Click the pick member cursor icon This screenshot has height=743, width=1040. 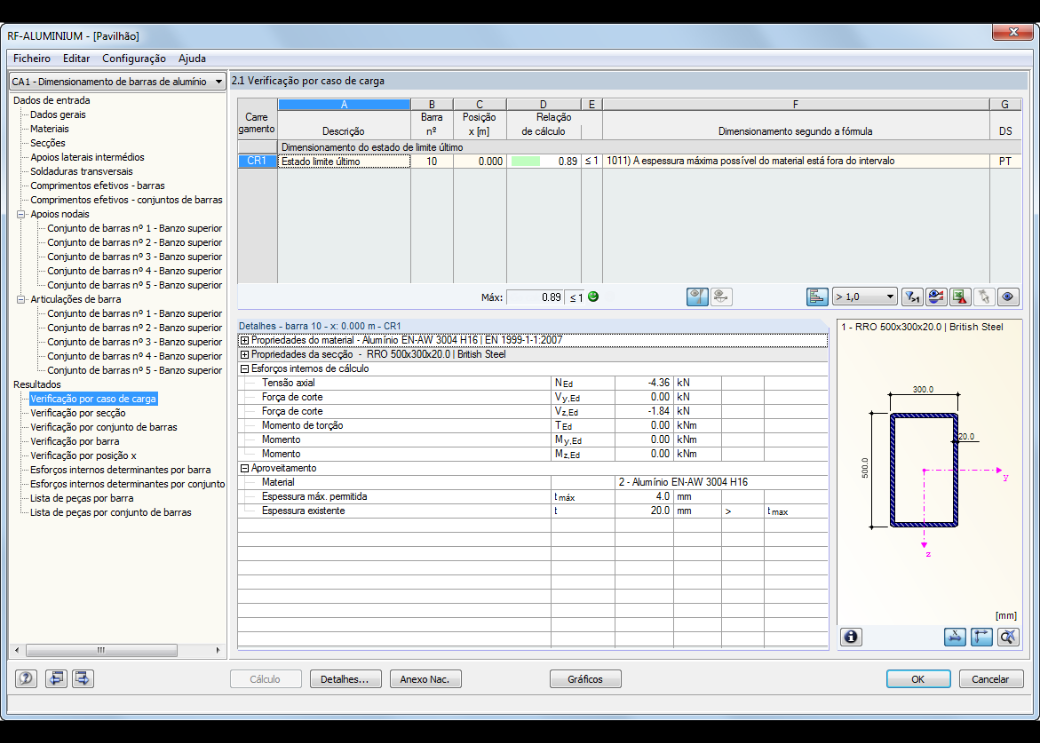pyautogui.click(x=984, y=297)
